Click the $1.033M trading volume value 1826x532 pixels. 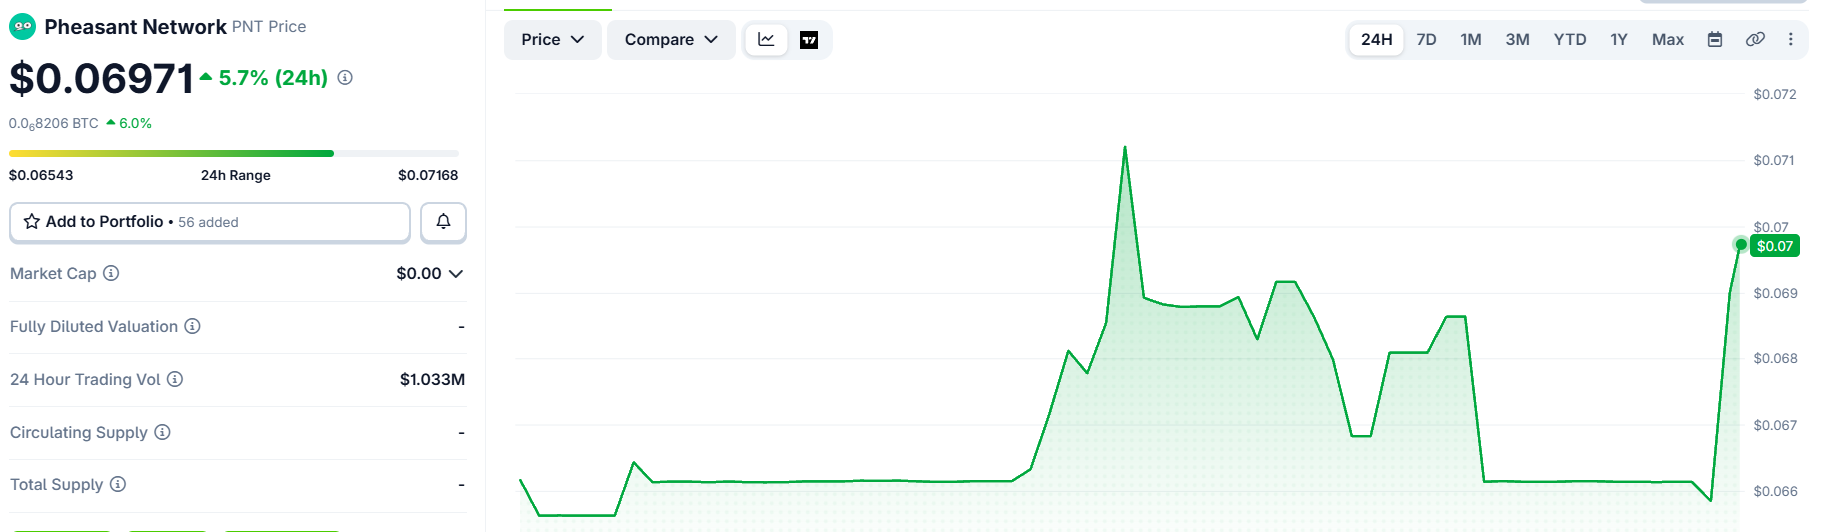click(432, 379)
